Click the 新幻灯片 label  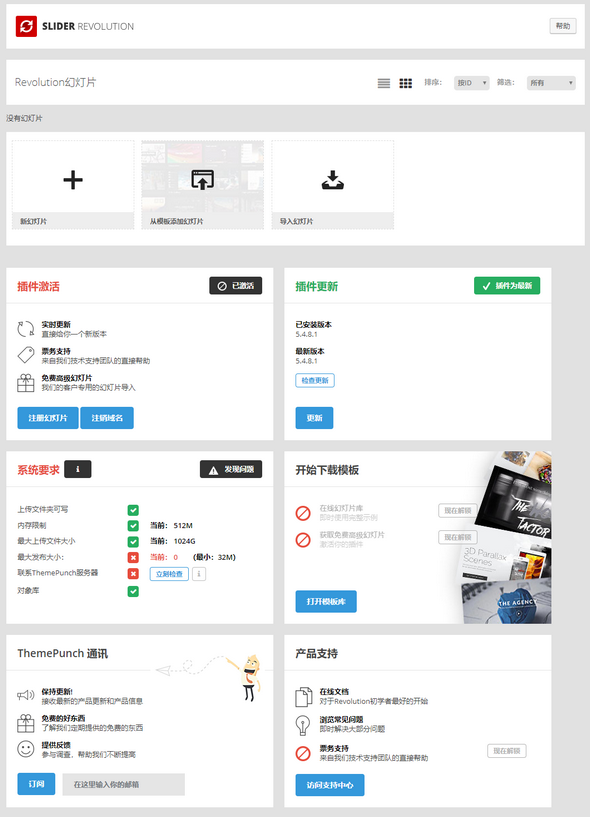coord(33,221)
